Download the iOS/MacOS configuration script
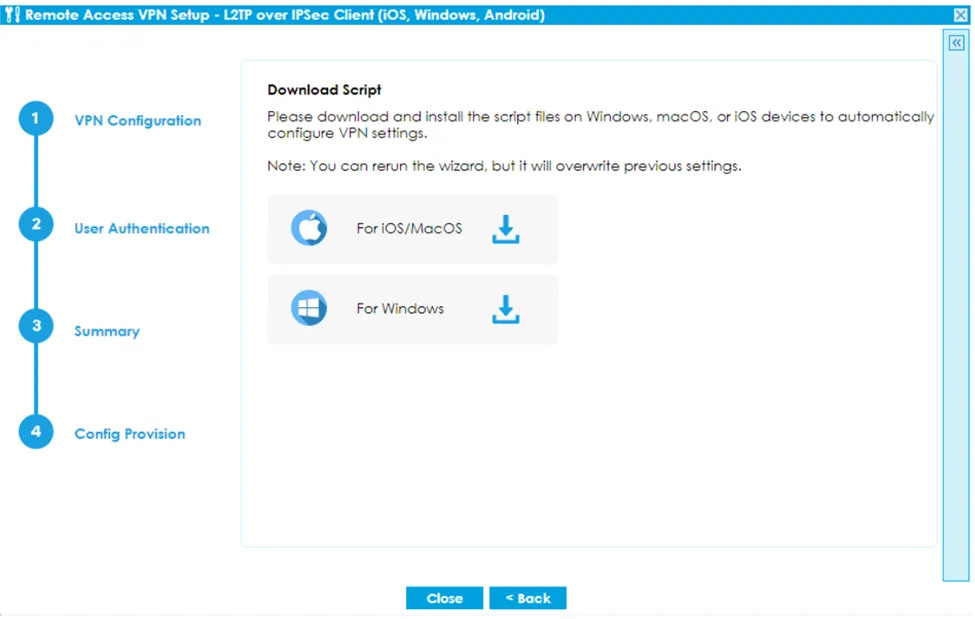 coord(506,228)
